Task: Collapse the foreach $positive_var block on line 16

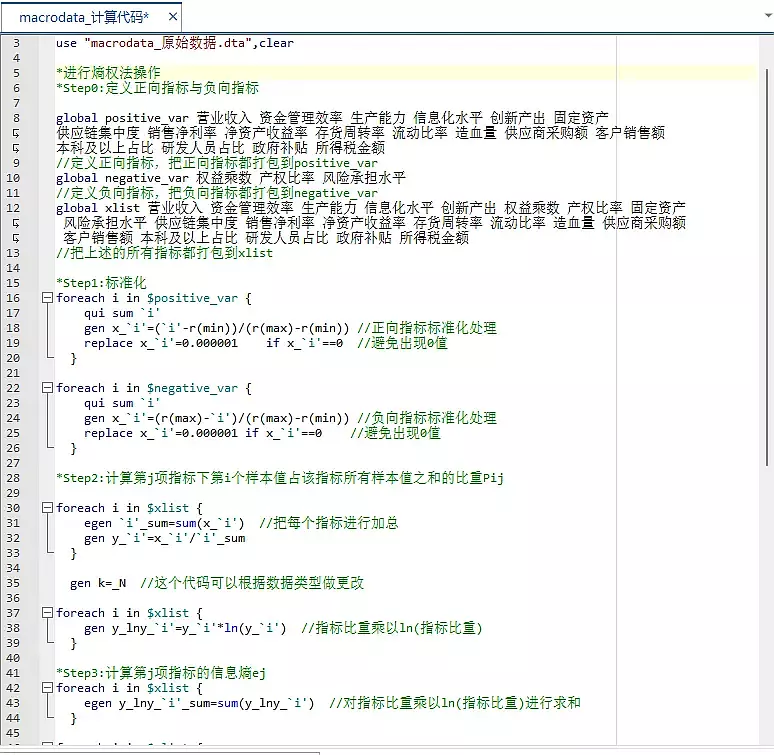Action: tap(47, 298)
